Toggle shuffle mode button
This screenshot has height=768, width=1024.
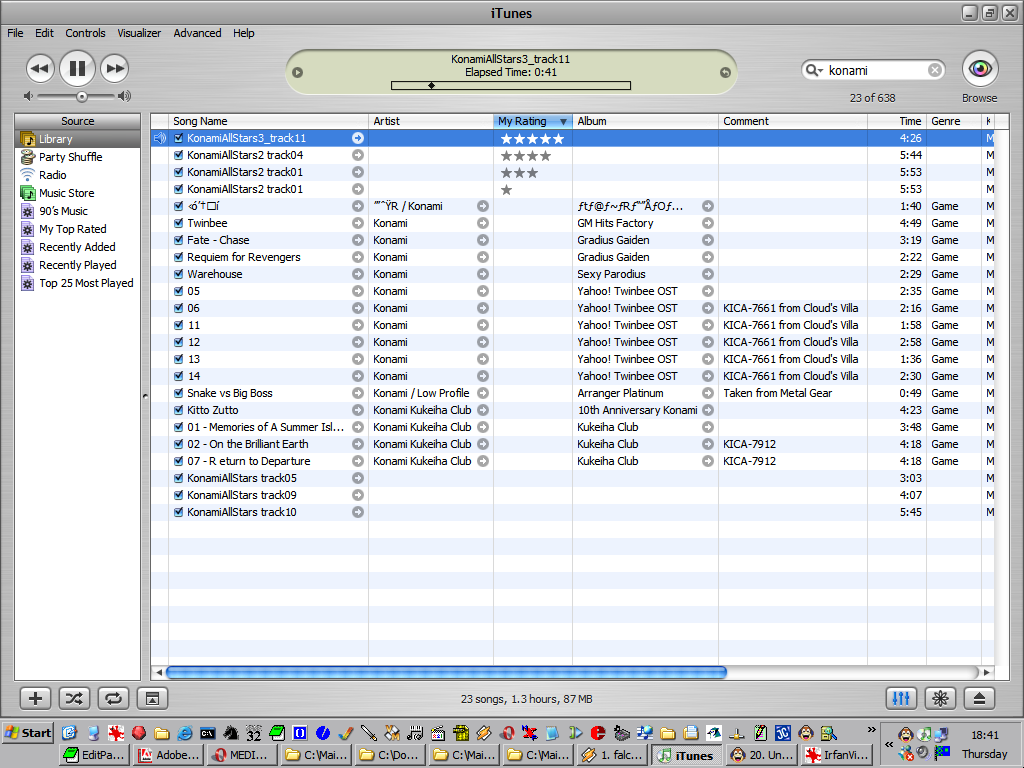[74, 698]
